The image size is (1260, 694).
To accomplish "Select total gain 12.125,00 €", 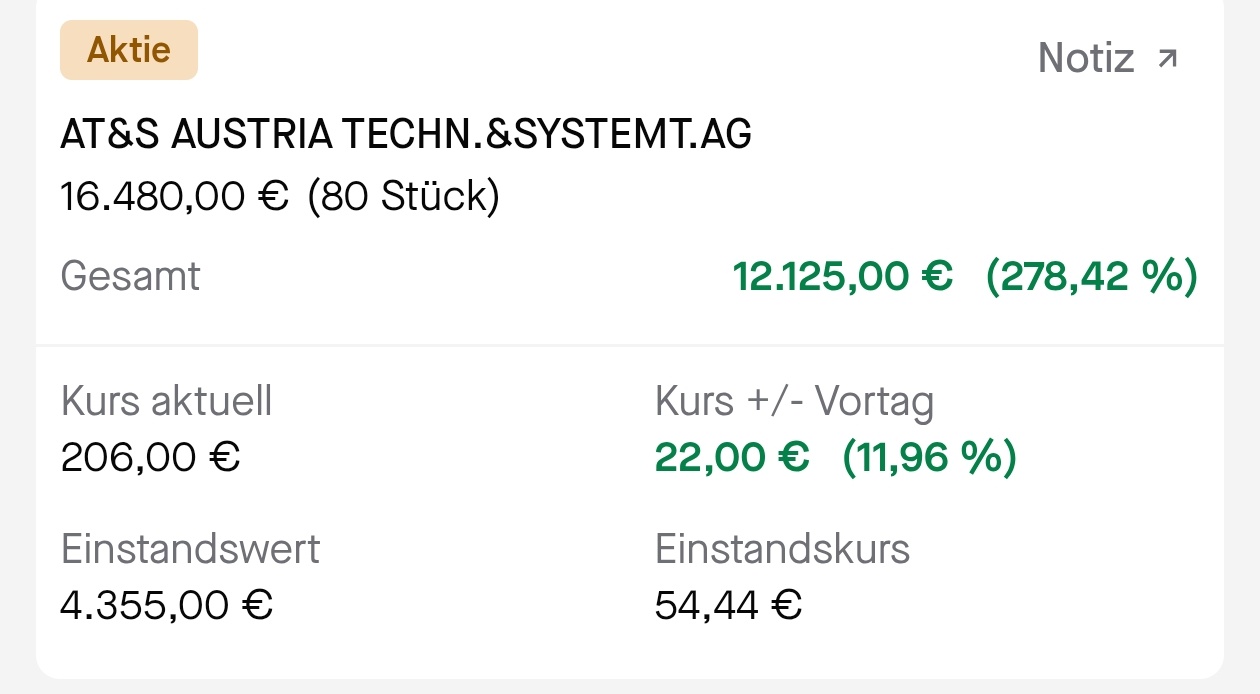I will tap(843, 276).
